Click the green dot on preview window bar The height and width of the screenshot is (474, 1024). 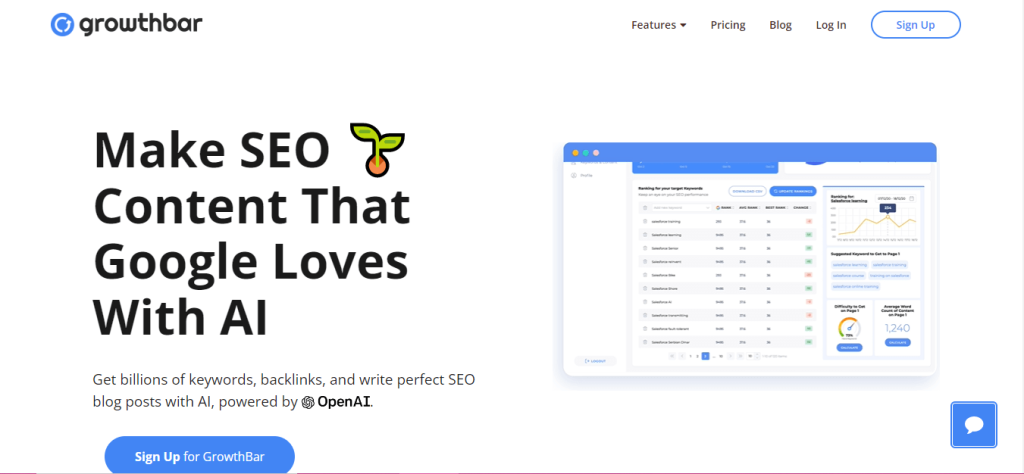tap(586, 153)
